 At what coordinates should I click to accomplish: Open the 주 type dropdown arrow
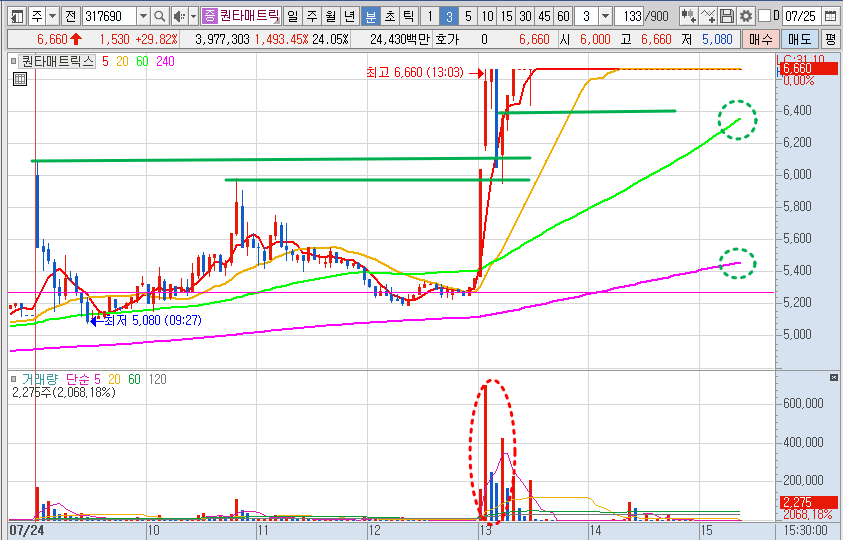[52, 17]
